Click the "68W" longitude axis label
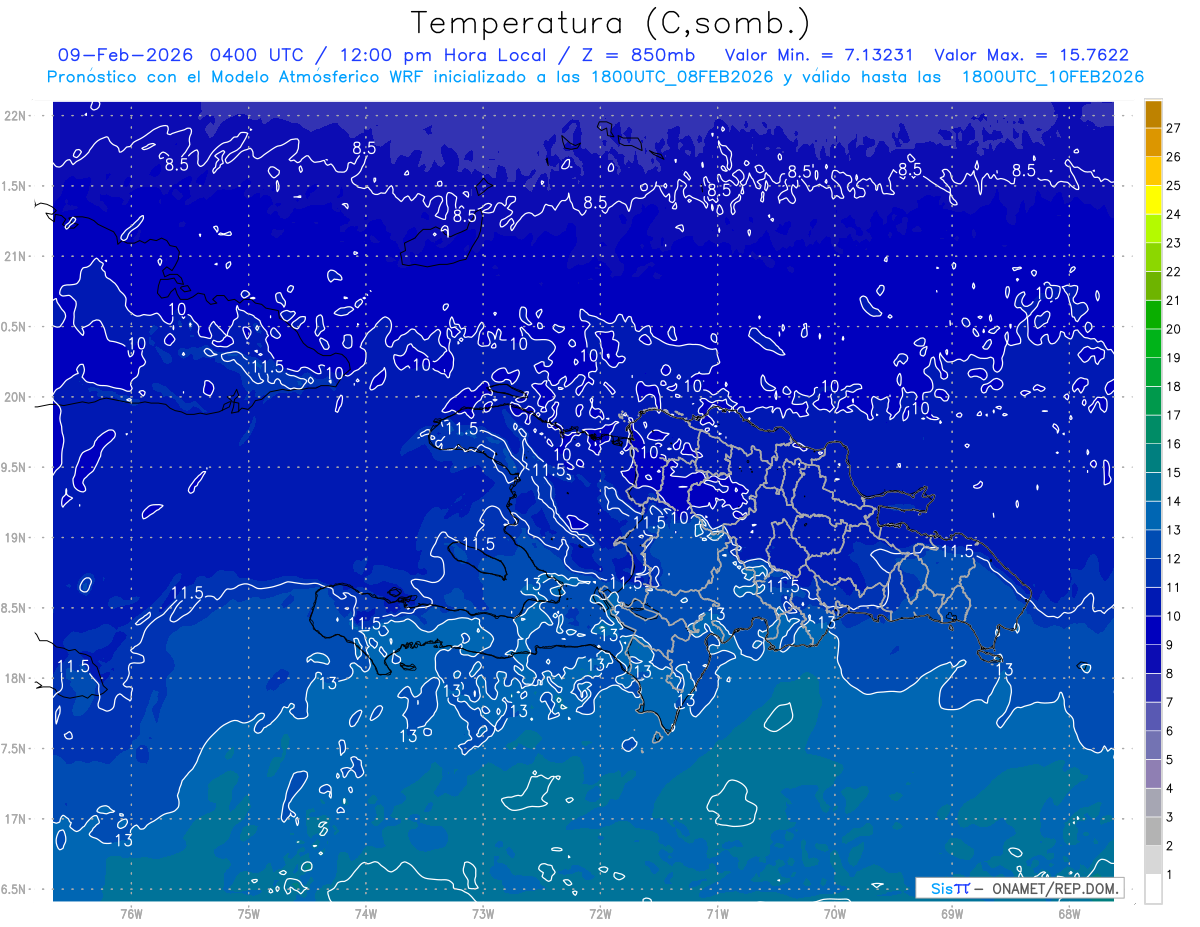 click(1069, 913)
